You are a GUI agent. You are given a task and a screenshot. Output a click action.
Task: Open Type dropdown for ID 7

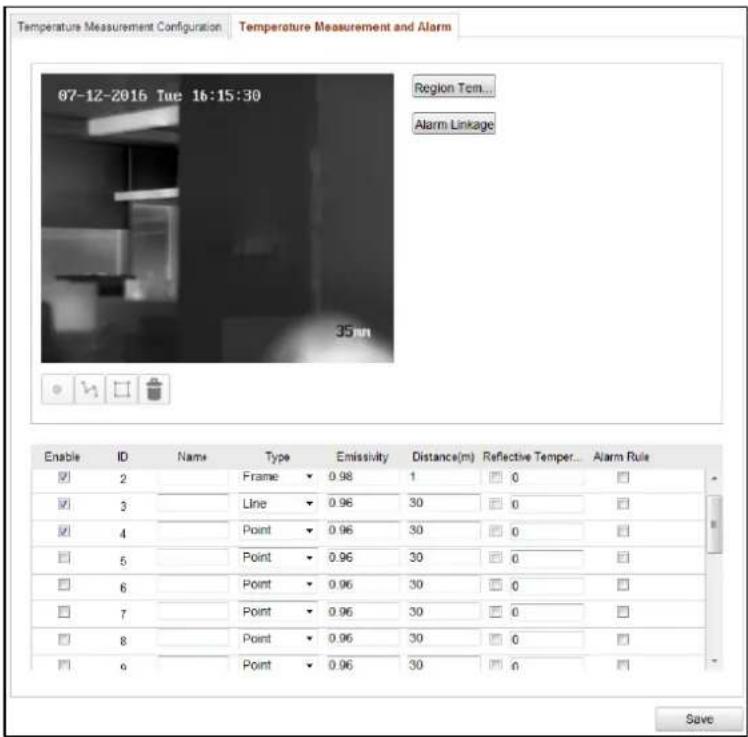point(278,612)
